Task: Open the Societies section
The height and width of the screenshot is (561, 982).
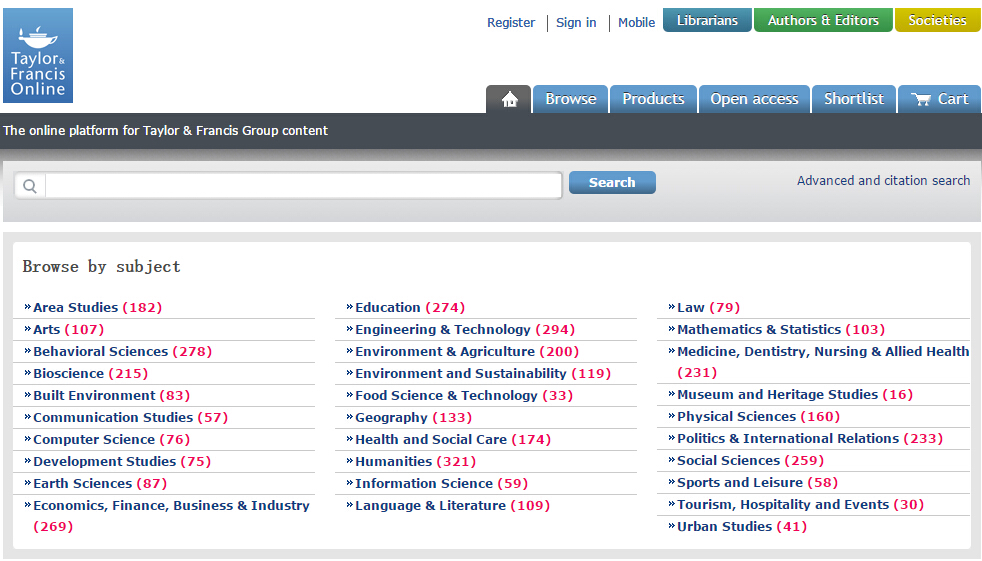Action: [937, 20]
